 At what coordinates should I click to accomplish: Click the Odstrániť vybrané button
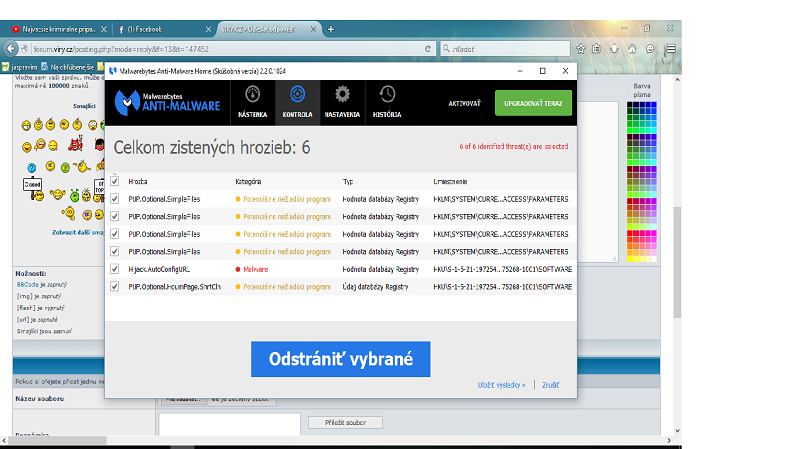[340, 359]
